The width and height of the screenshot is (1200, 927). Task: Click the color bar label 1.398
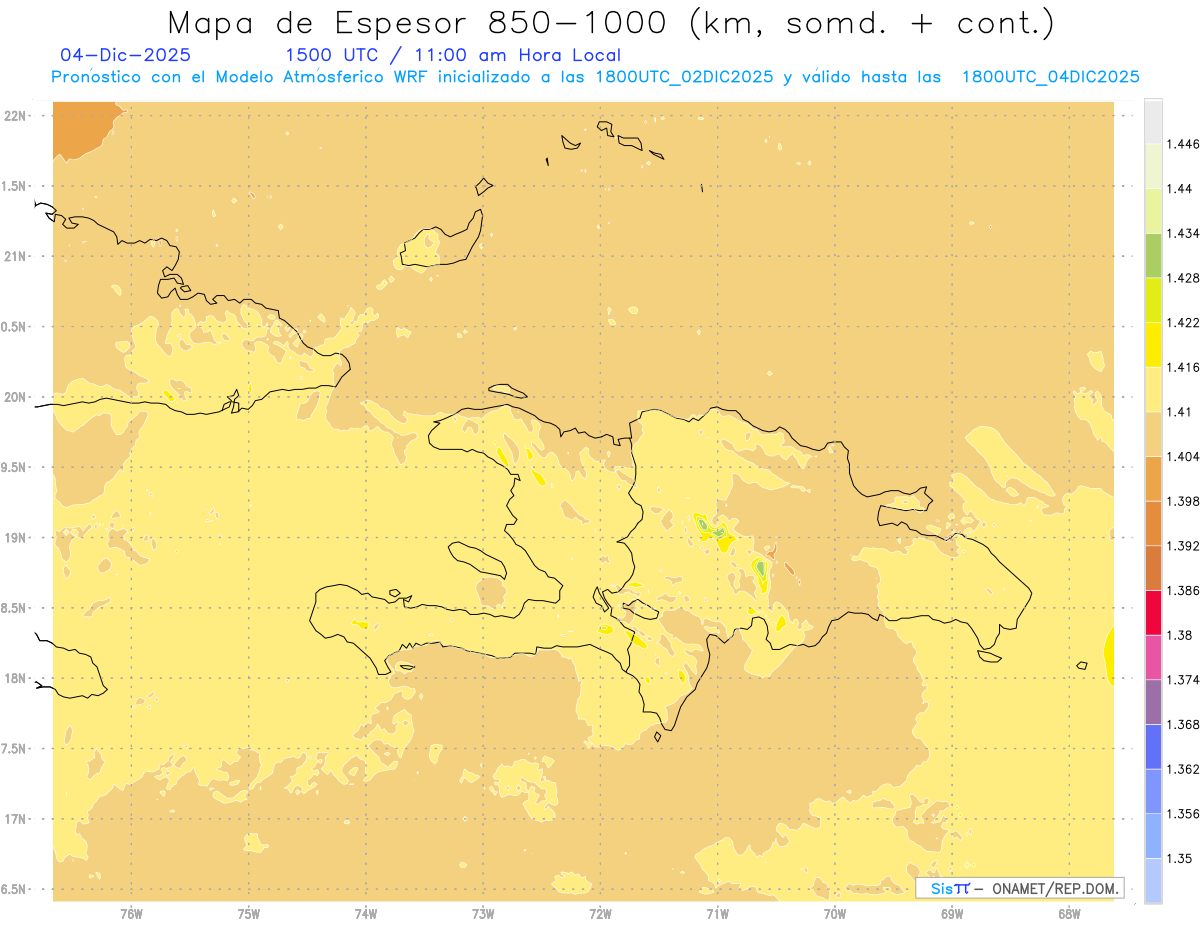1183,501
